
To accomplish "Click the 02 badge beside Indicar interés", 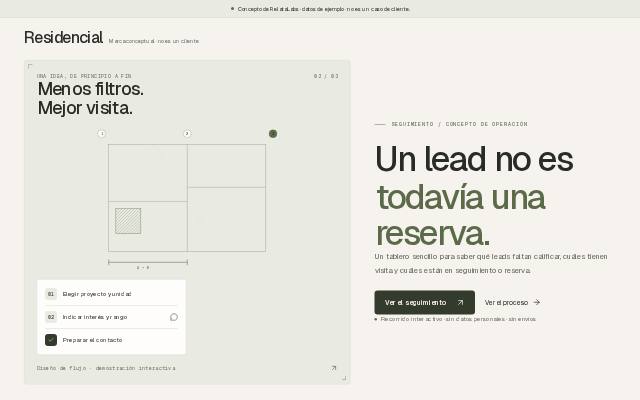I will pyautogui.click(x=51, y=317).
